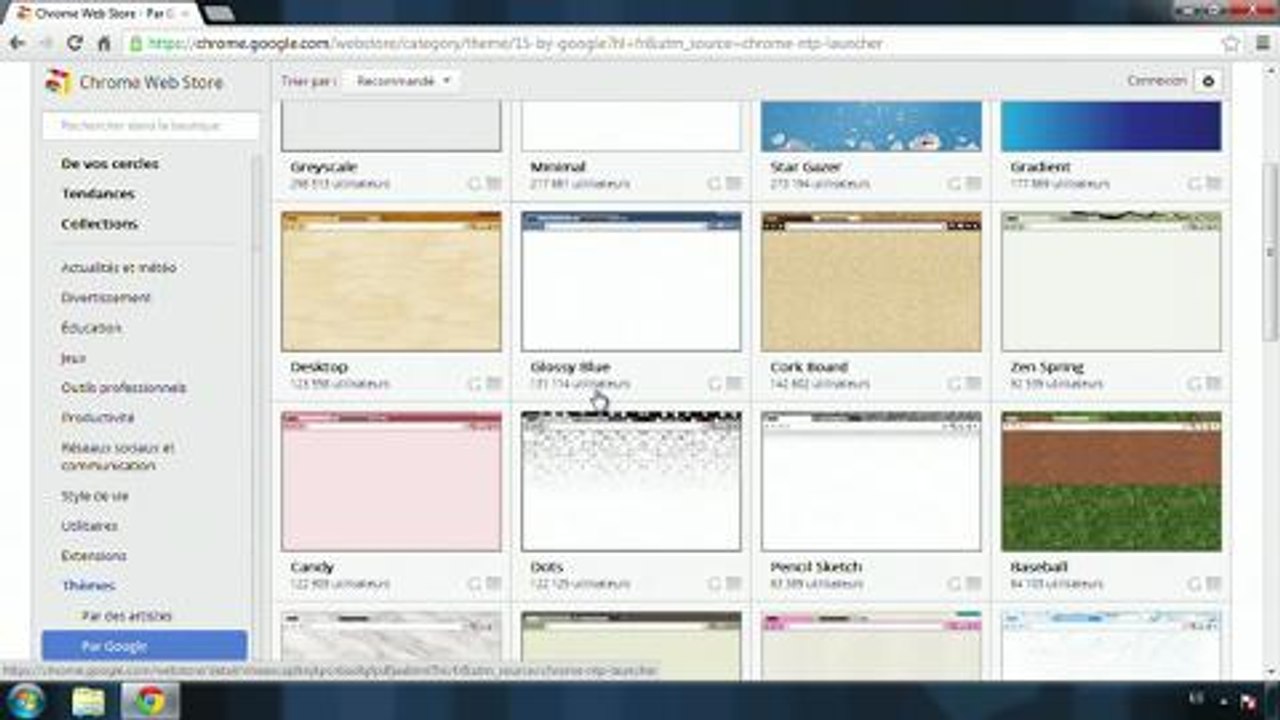Open the Baseball theme thumbnail

click(1111, 481)
